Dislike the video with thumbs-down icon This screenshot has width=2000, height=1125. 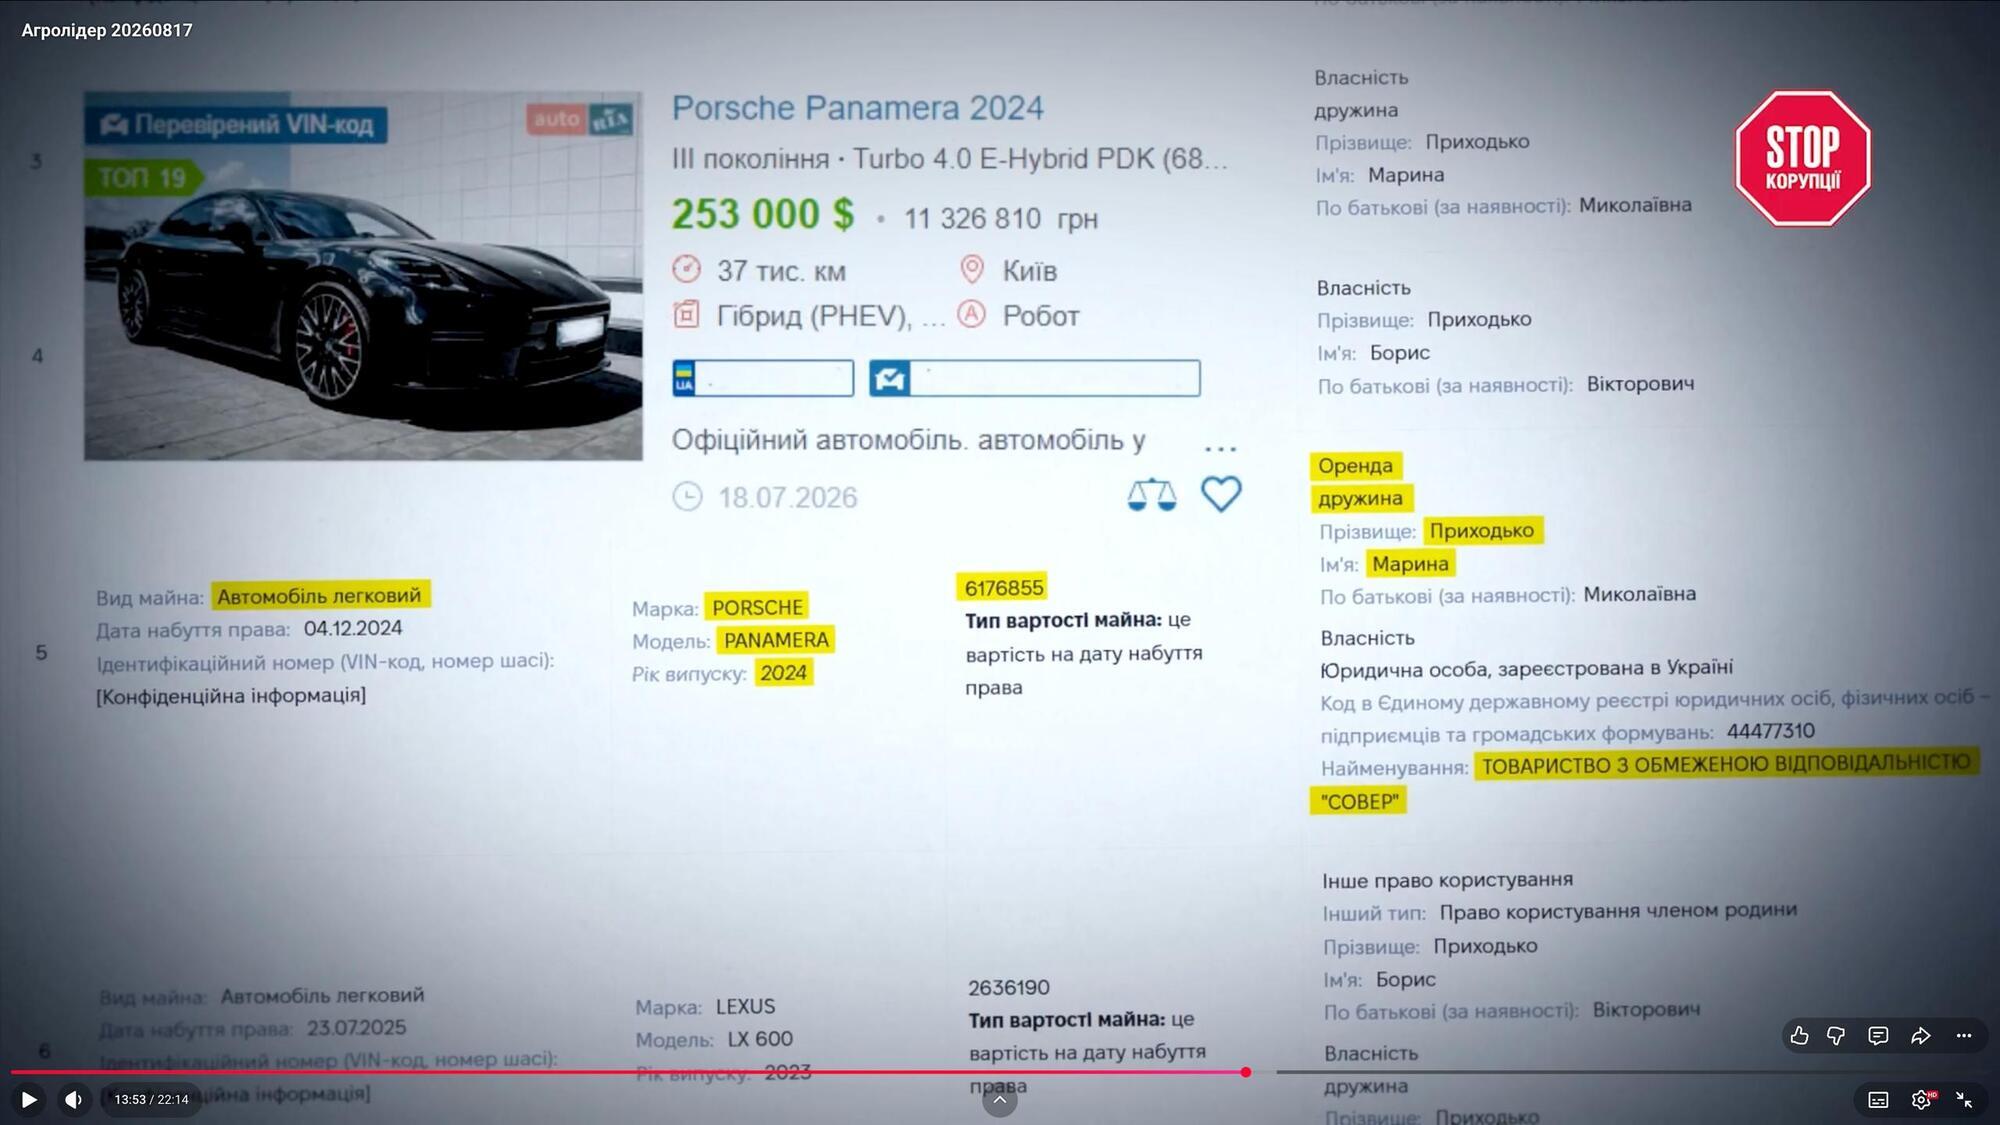(x=1836, y=1036)
